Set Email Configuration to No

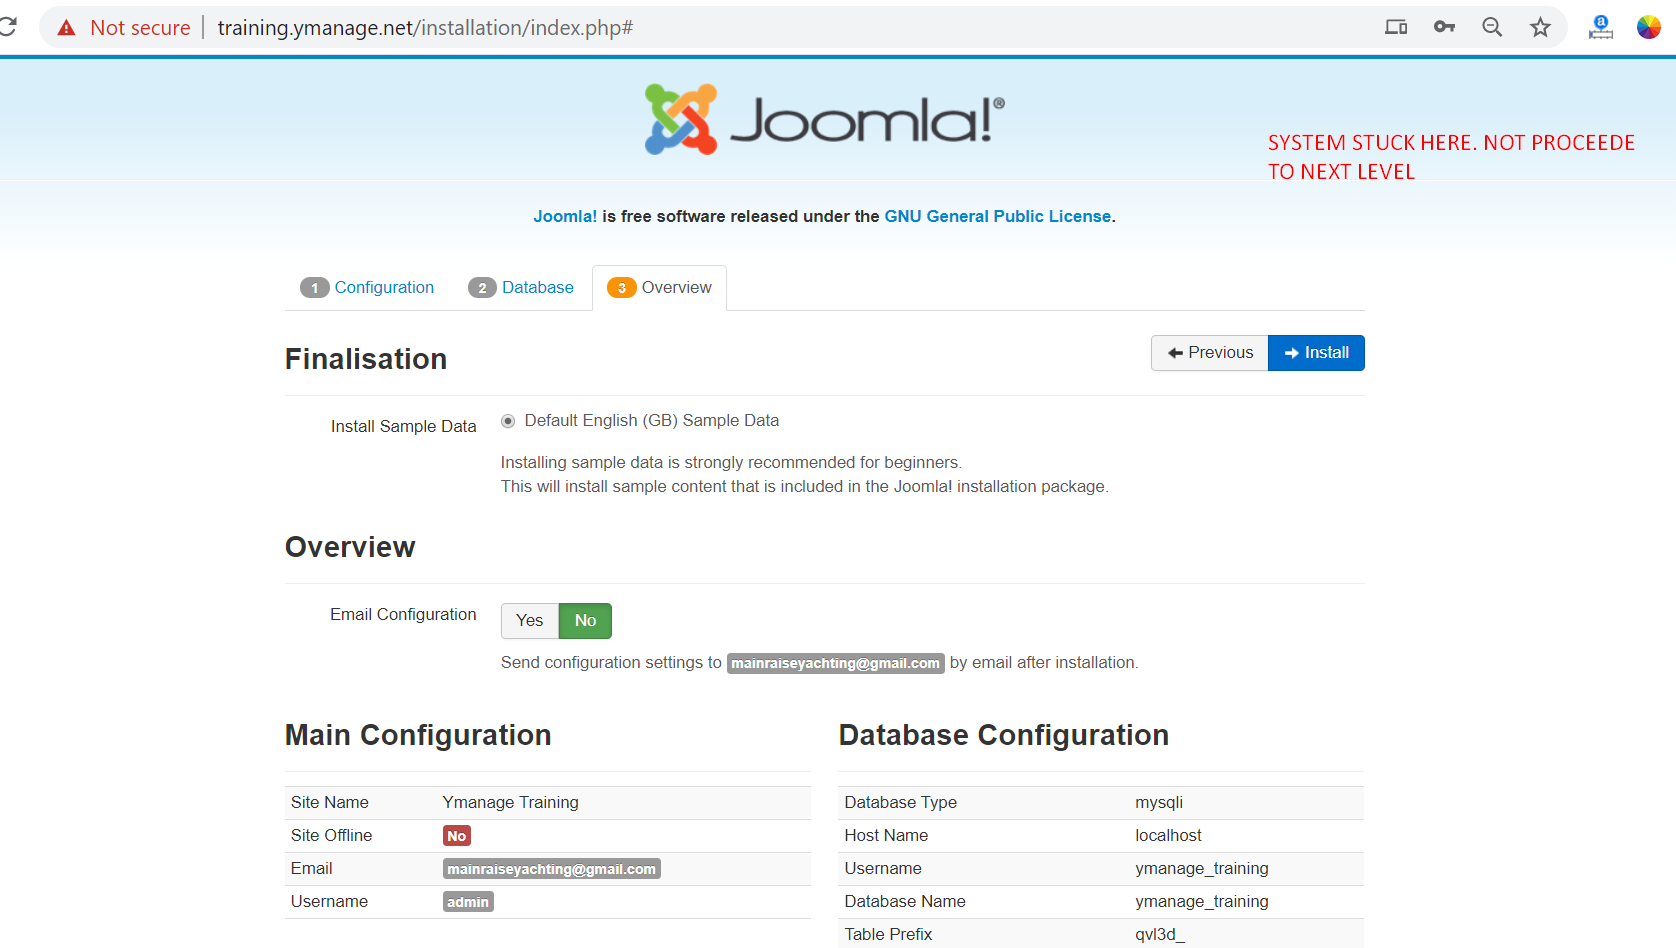pyautogui.click(x=585, y=621)
